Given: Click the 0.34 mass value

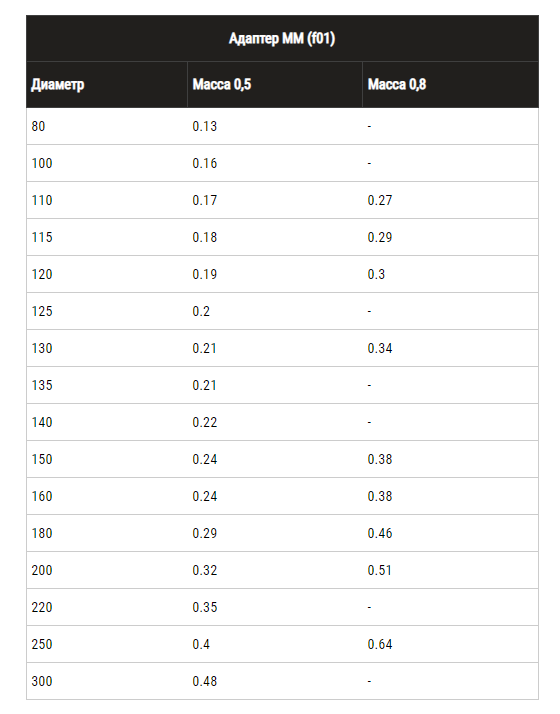Looking at the screenshot, I should [380, 348].
